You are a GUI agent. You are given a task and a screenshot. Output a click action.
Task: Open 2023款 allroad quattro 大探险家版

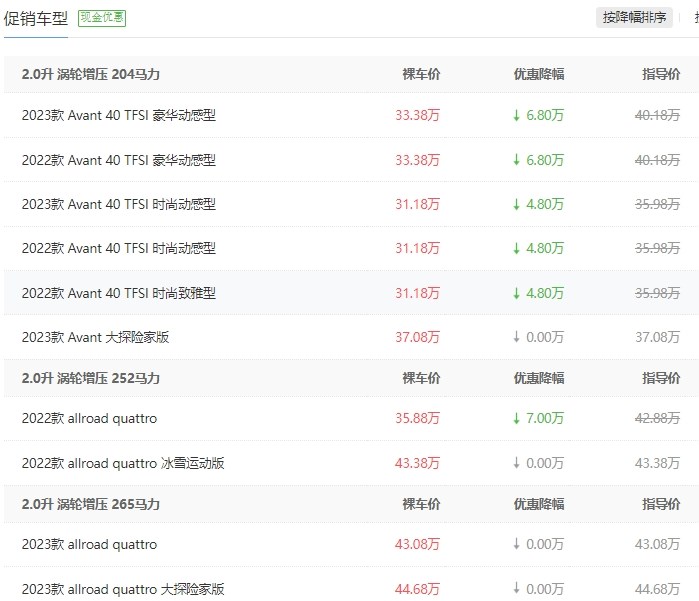point(123,589)
